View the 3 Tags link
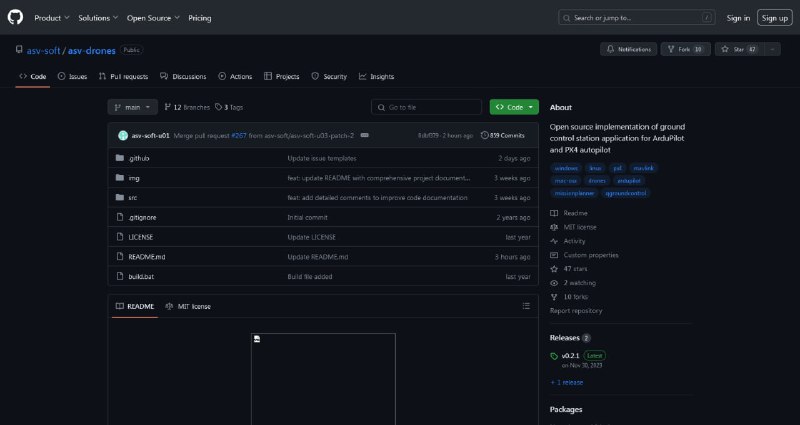The width and height of the screenshot is (800, 425). point(229,107)
